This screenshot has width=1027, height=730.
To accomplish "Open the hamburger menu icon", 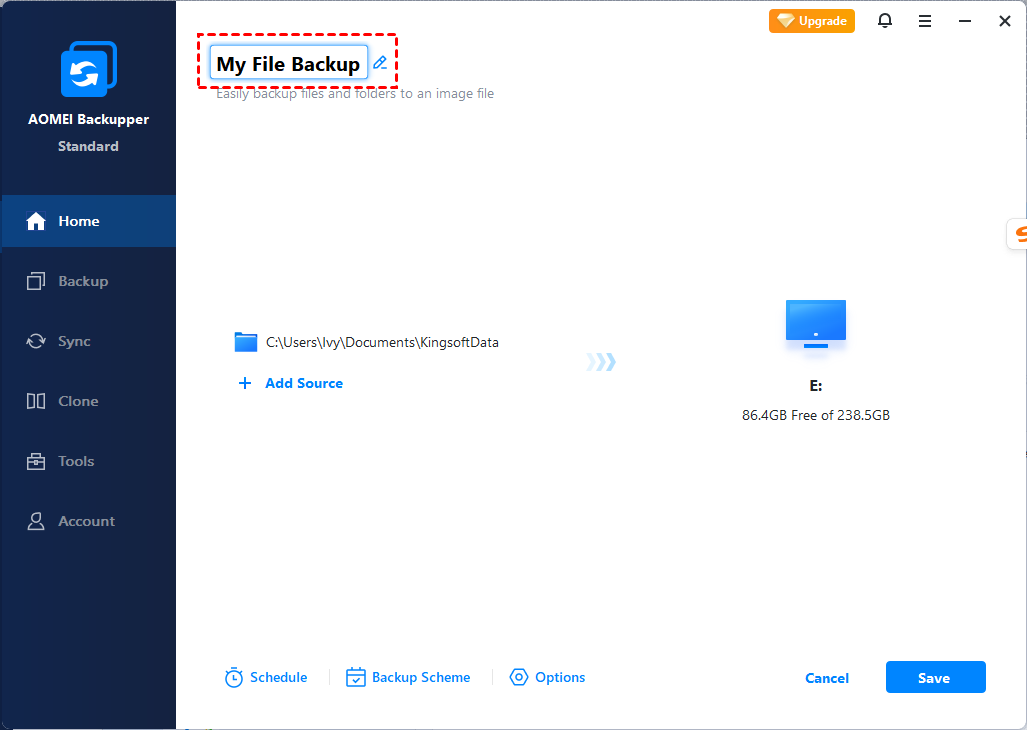I will (x=925, y=22).
